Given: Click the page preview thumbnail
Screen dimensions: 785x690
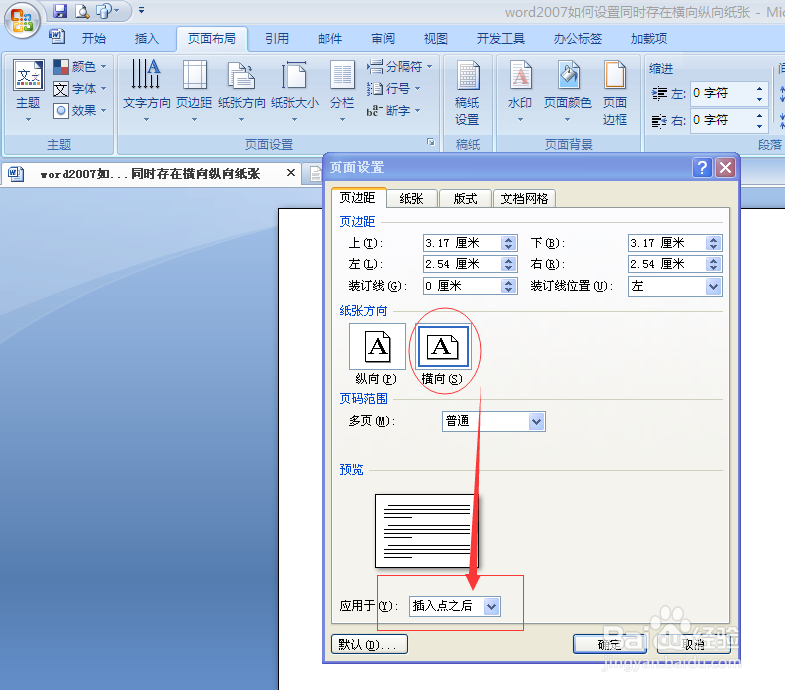Looking at the screenshot, I should [426, 531].
